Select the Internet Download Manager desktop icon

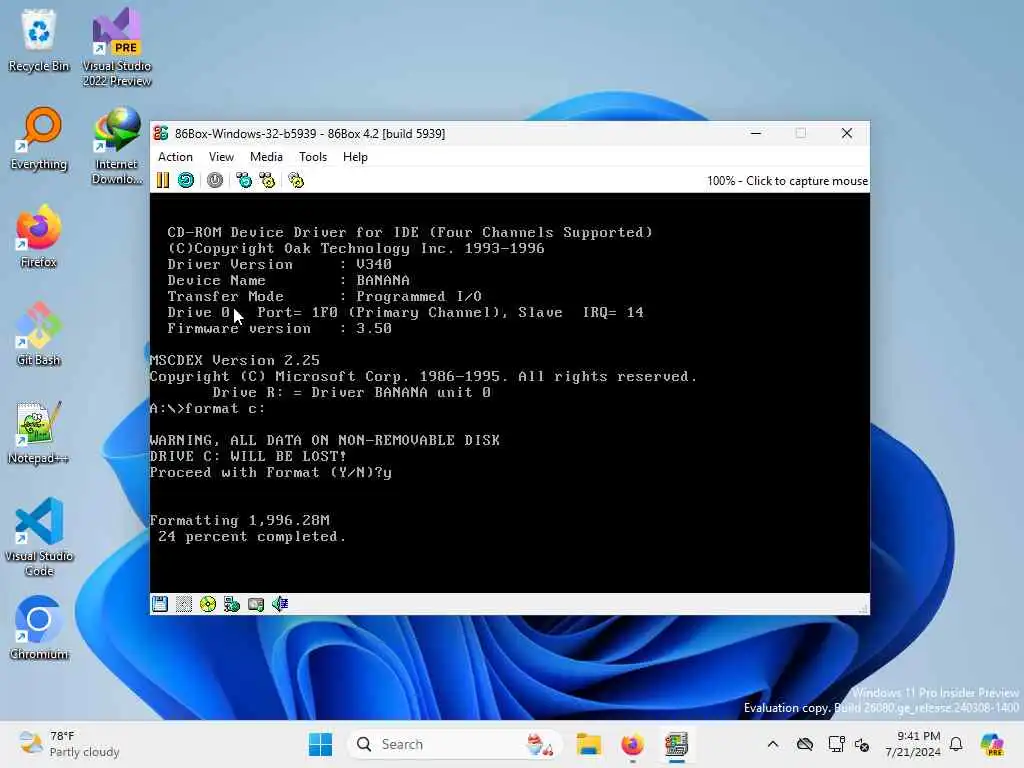[x=117, y=146]
